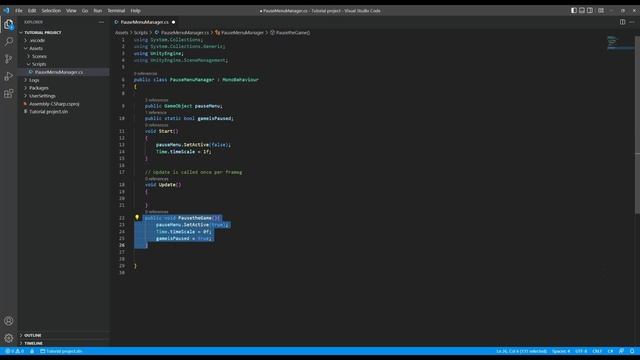640x360 pixels.
Task: Click the code minimap preview
Action: [620, 43]
